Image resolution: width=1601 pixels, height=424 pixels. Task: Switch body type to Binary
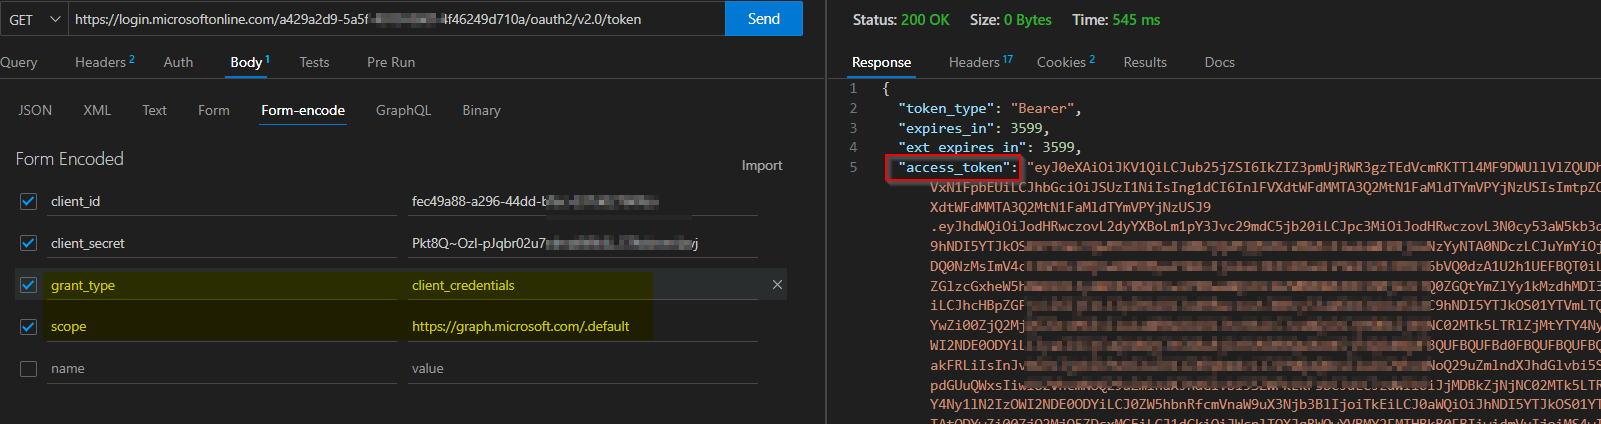pyautogui.click(x=481, y=110)
